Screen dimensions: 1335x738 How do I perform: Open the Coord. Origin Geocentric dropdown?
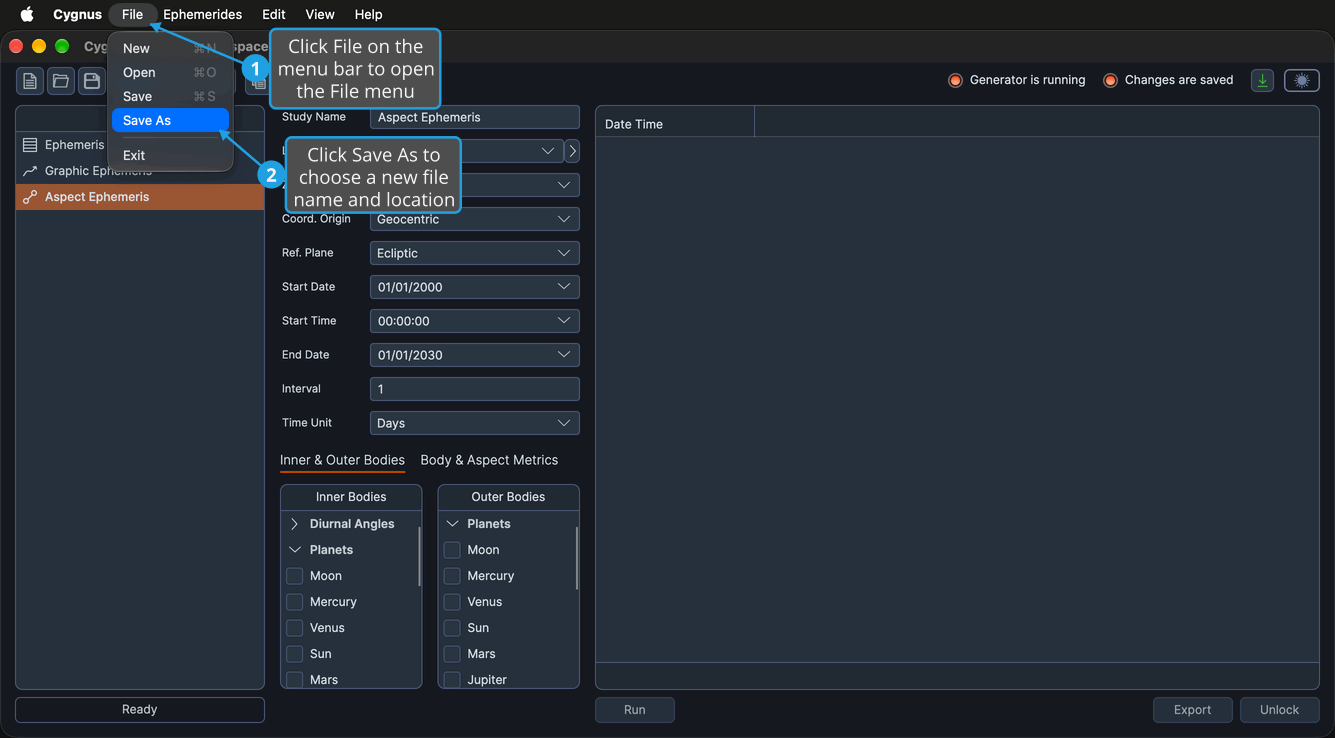pos(475,219)
